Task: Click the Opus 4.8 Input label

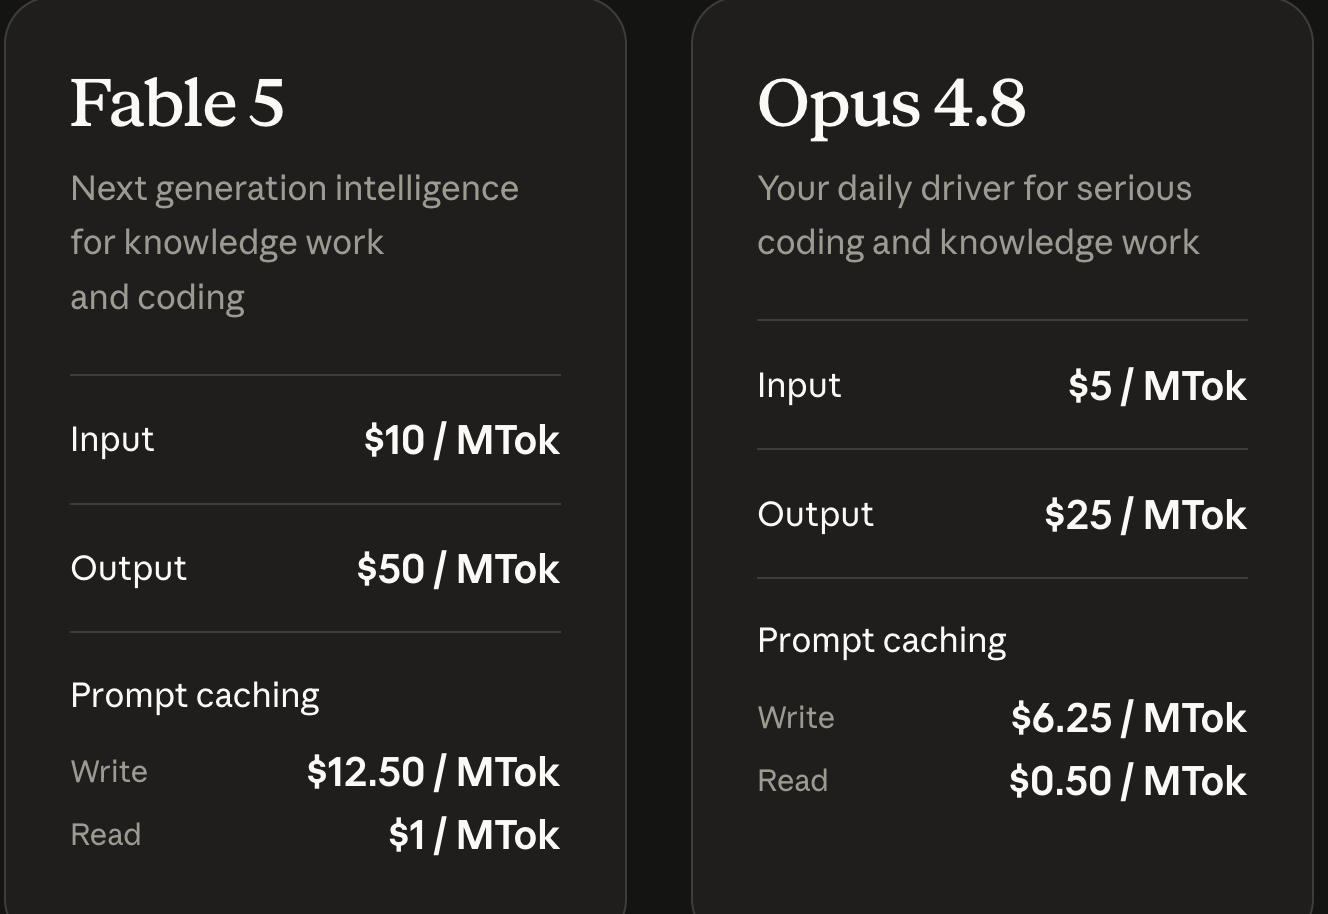Action: point(799,386)
